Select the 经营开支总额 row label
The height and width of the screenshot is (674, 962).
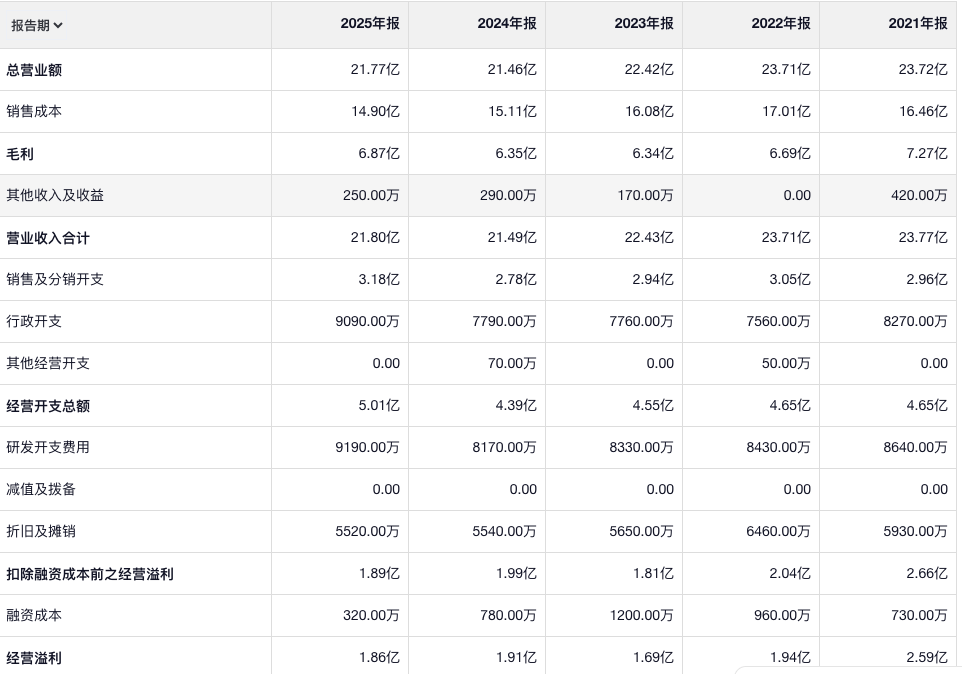click(48, 406)
